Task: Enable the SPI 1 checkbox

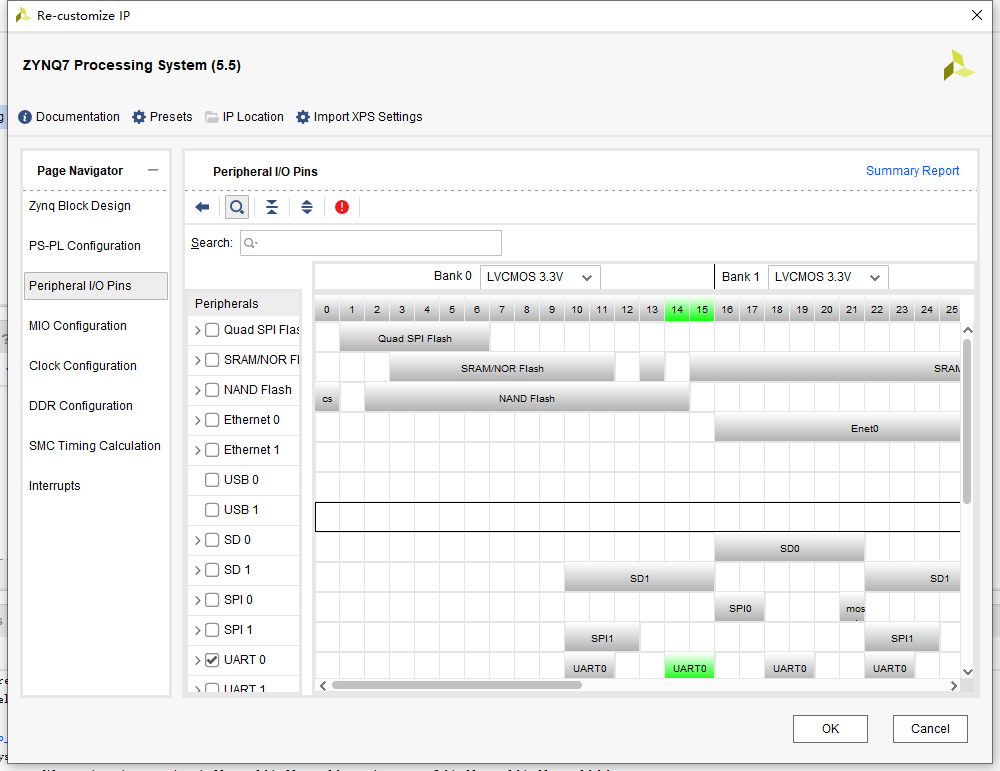Action: pos(212,629)
